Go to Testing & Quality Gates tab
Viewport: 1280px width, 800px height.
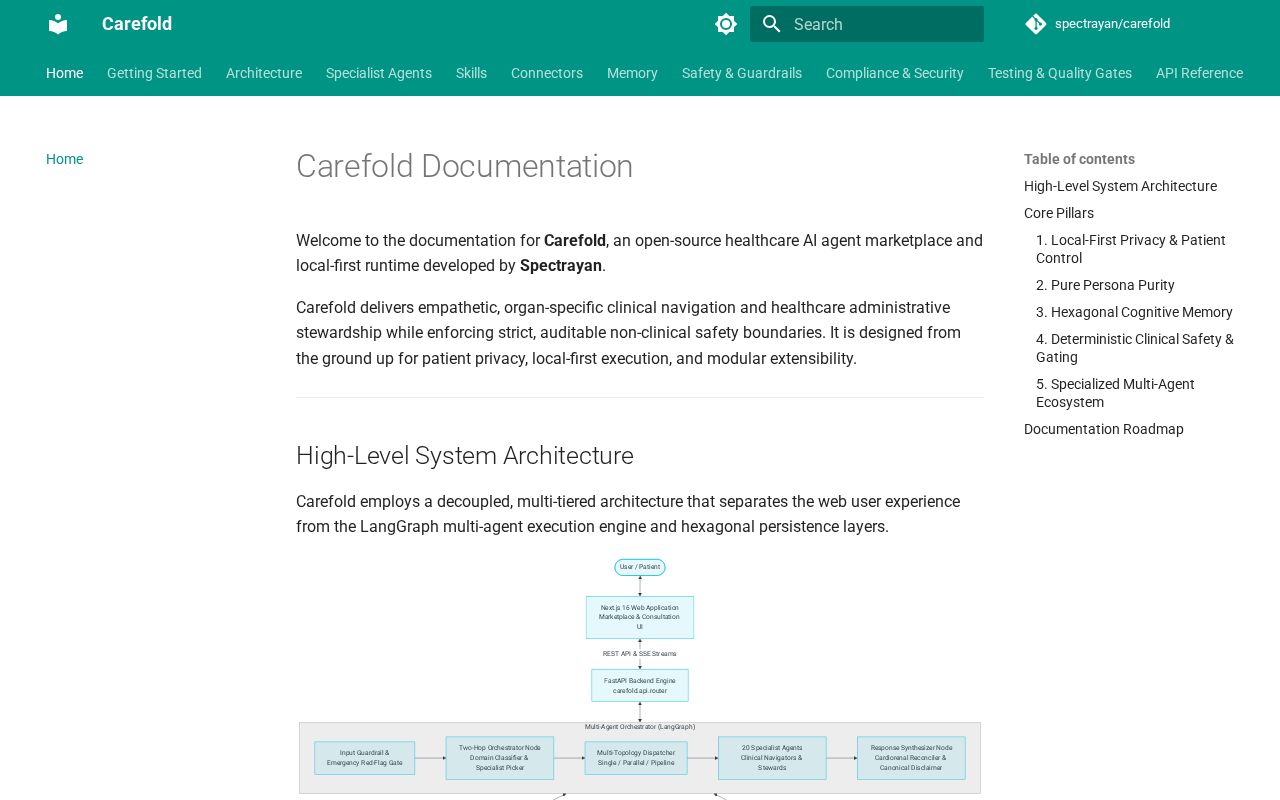(x=1060, y=73)
